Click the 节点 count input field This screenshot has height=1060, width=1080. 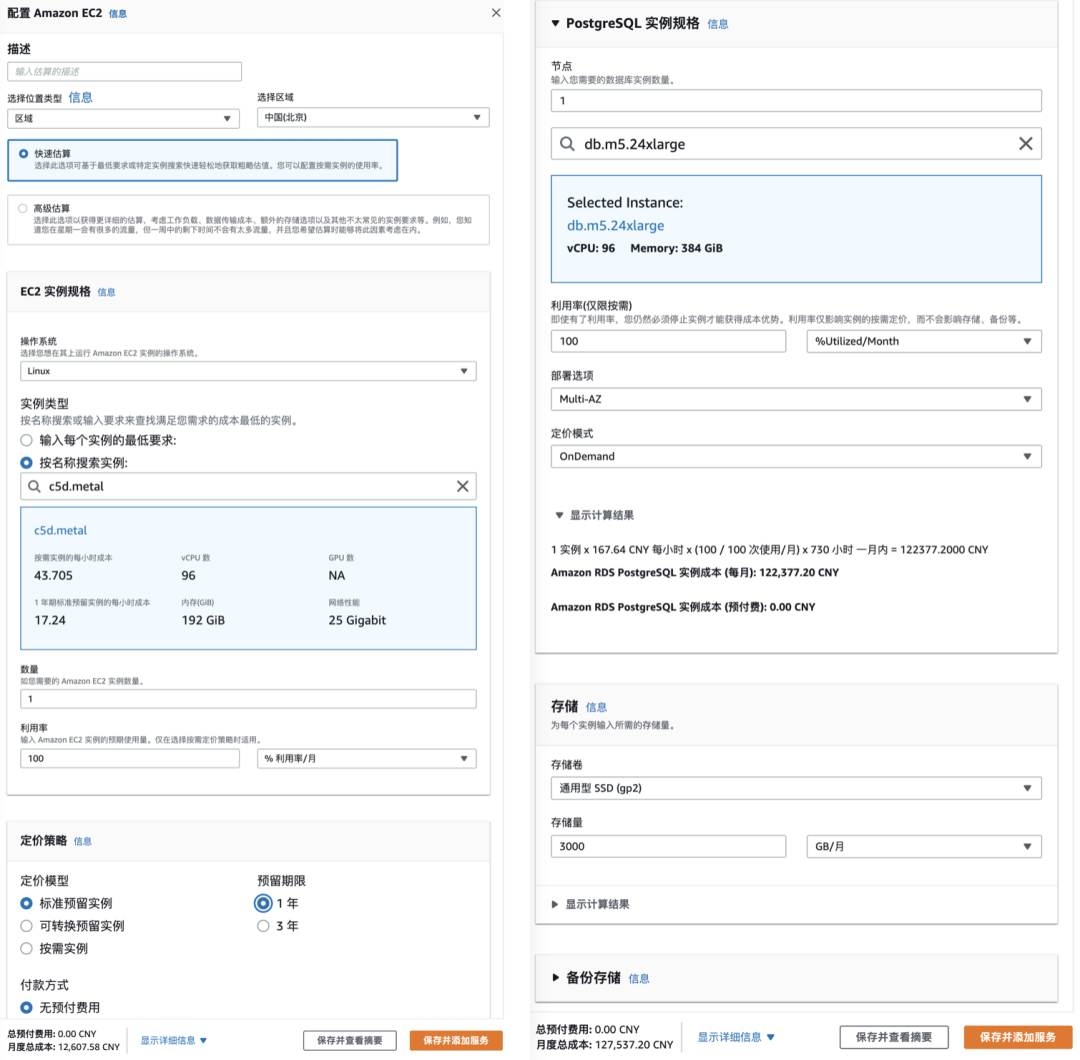pyautogui.click(x=796, y=101)
